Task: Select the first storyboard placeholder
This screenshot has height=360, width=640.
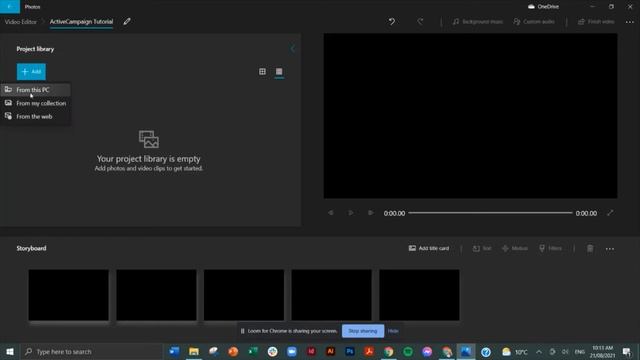Action: point(69,295)
